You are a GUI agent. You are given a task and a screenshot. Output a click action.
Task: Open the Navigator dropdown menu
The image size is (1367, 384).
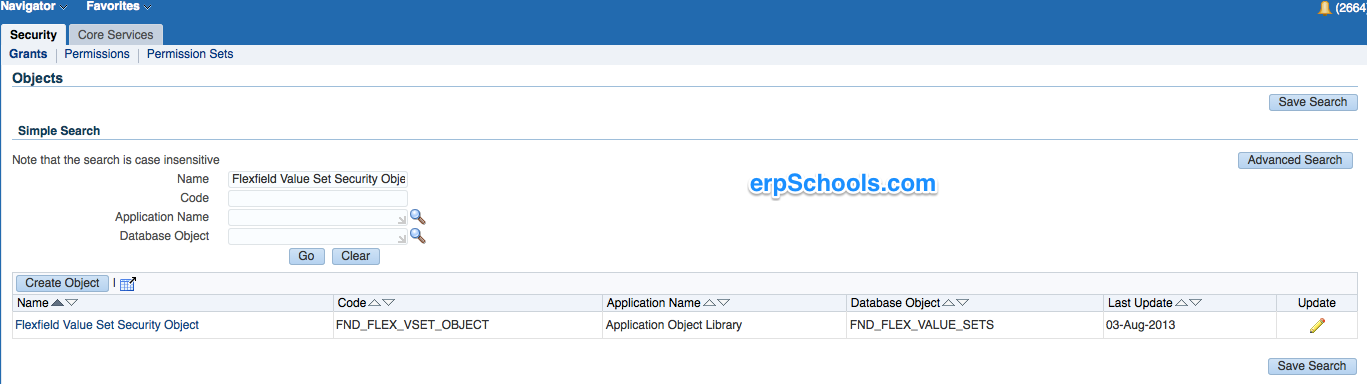pyautogui.click(x=33, y=7)
